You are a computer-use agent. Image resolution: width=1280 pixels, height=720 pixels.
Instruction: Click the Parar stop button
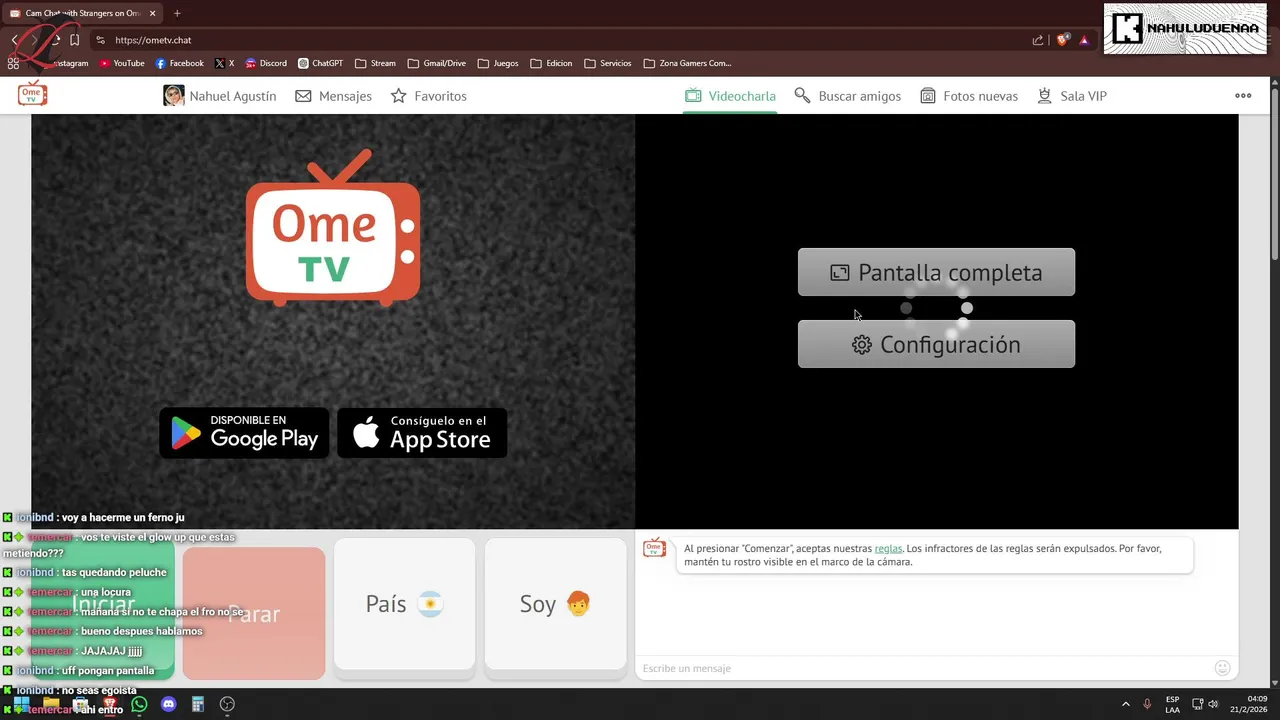(254, 613)
